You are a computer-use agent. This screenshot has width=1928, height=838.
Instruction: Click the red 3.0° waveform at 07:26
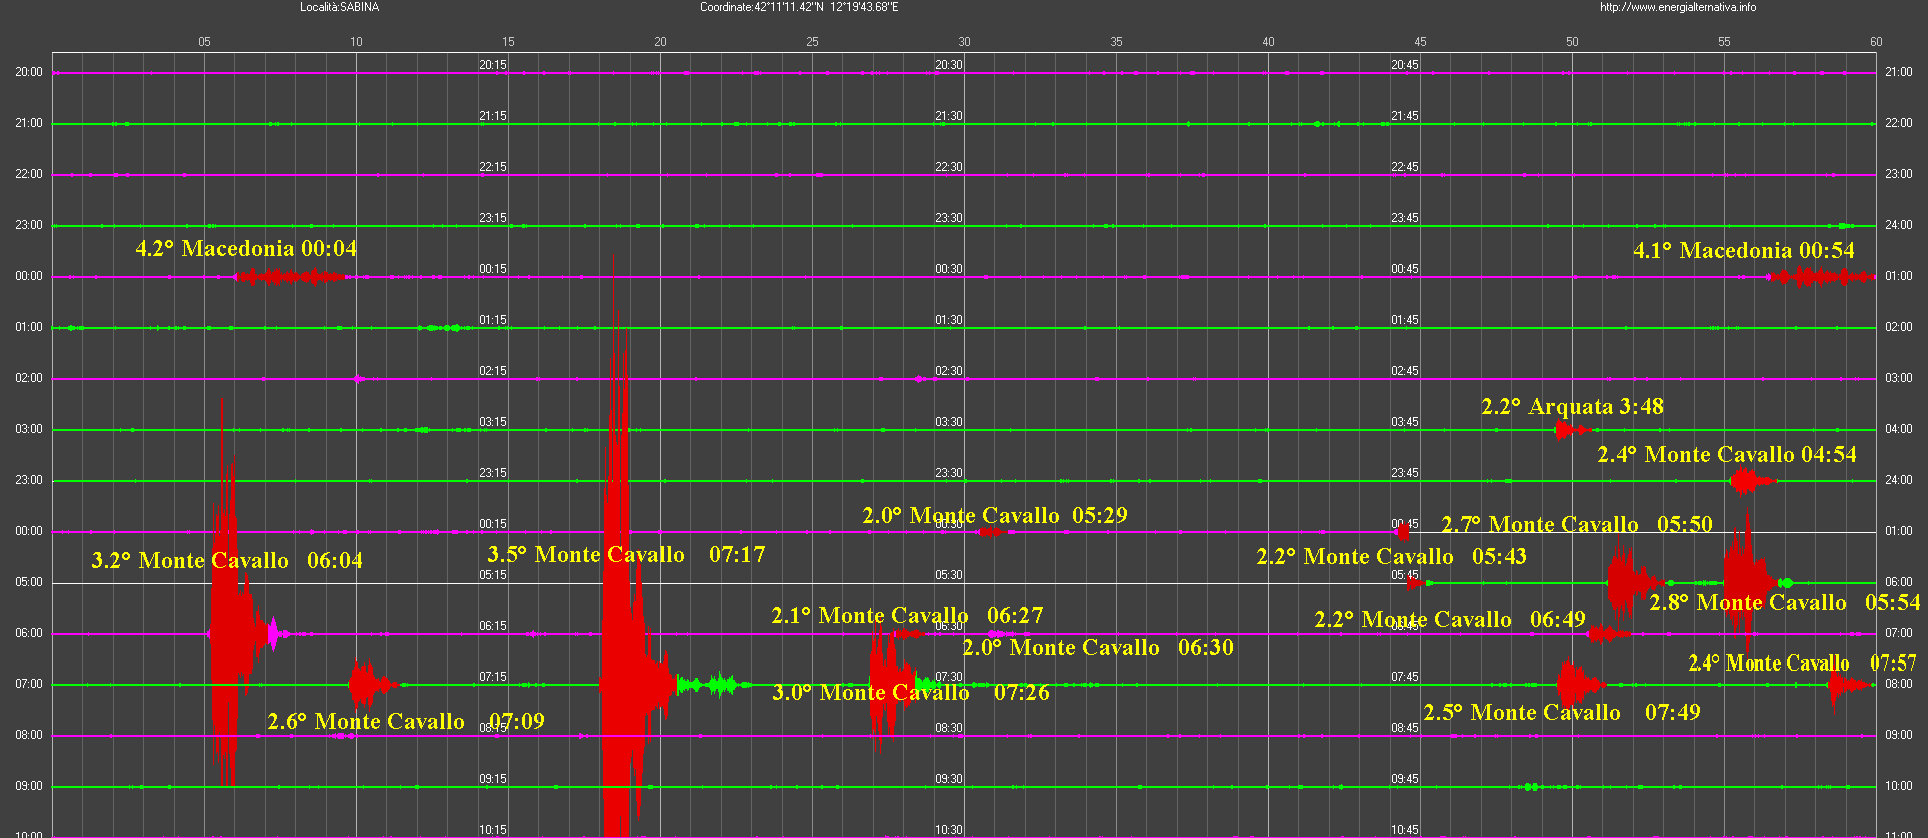point(890,686)
